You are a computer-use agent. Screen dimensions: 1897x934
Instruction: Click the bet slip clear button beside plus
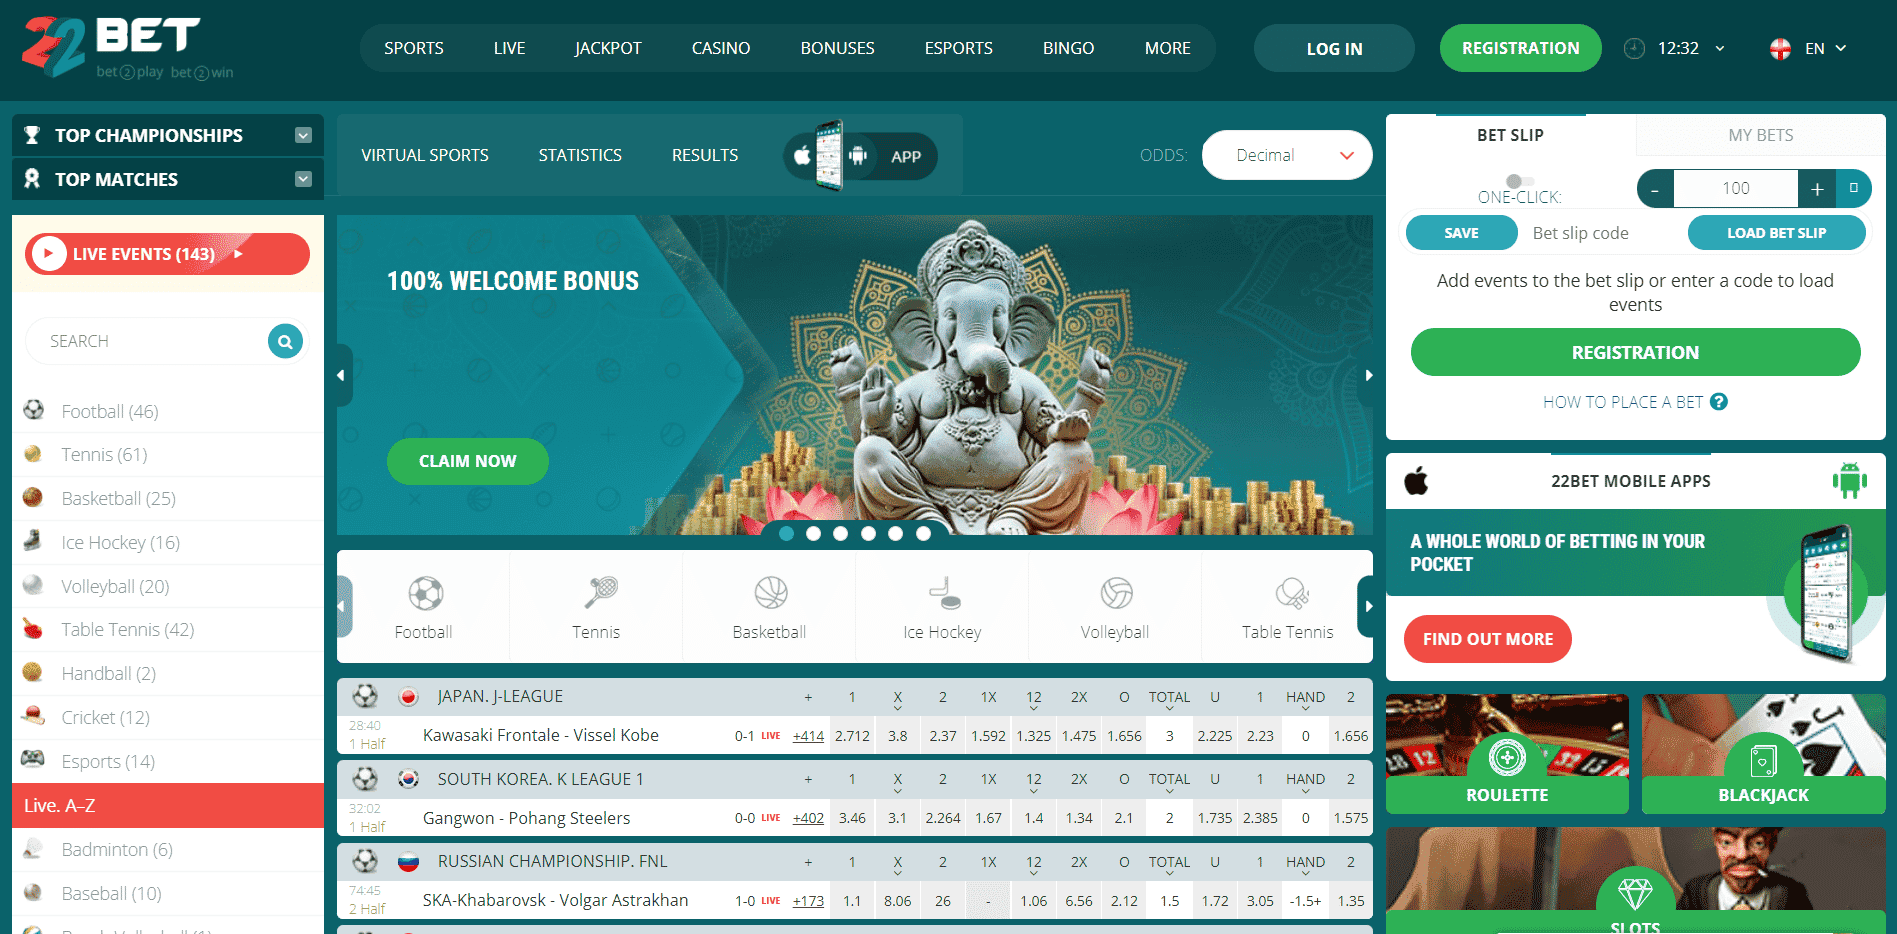1853,188
